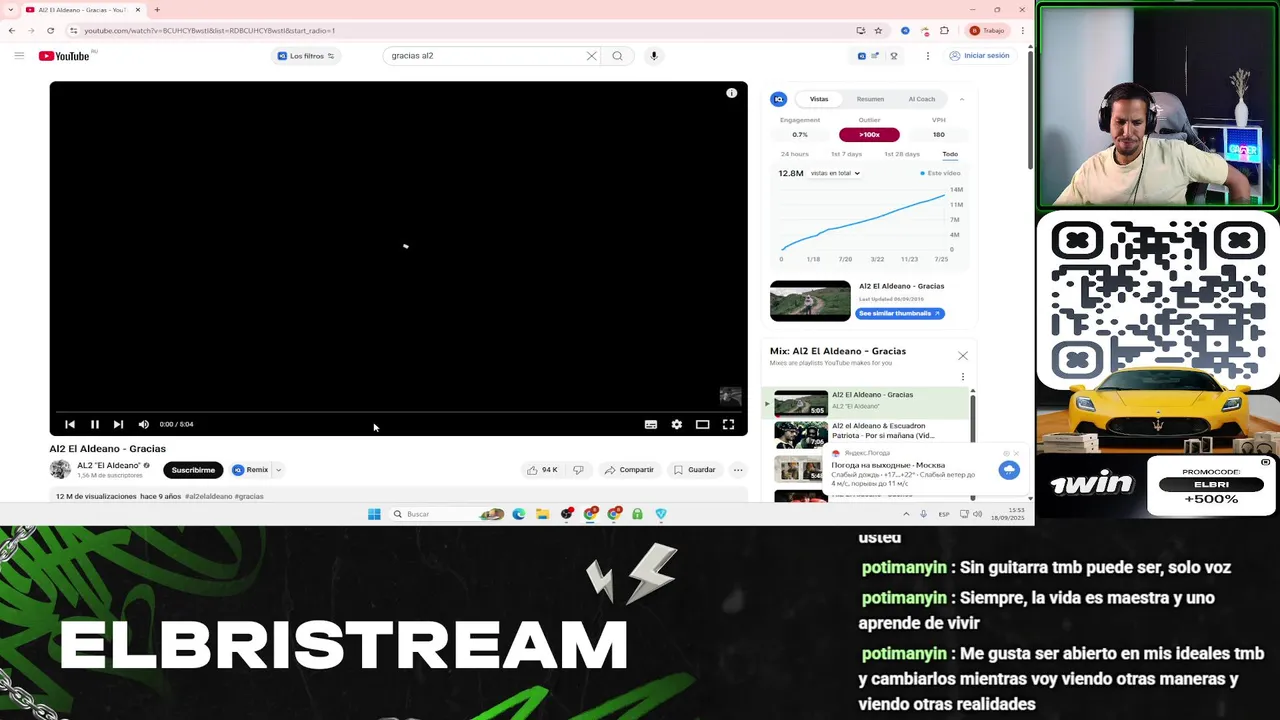Enter fullscreen on the video player
This screenshot has height=720, width=1280.
click(x=729, y=424)
